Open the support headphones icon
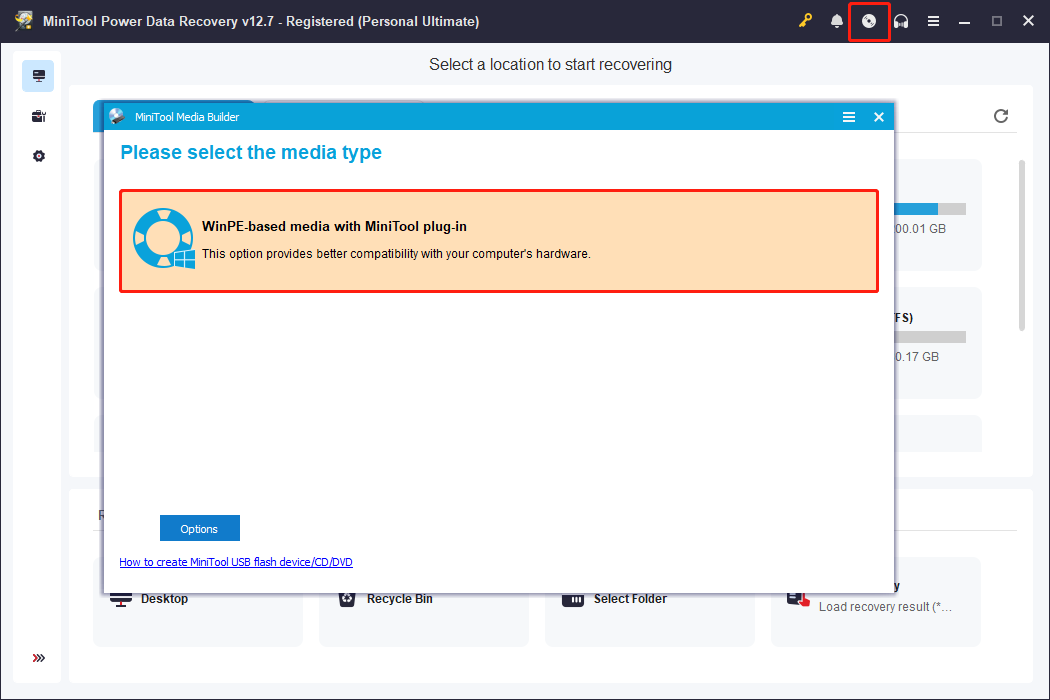The image size is (1050, 700). [x=901, y=21]
